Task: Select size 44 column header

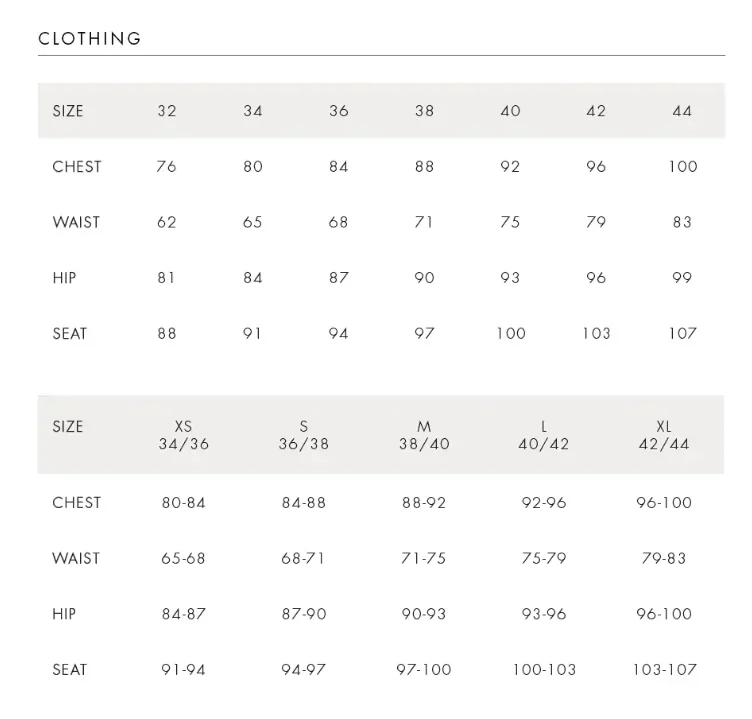Action: pos(682,111)
